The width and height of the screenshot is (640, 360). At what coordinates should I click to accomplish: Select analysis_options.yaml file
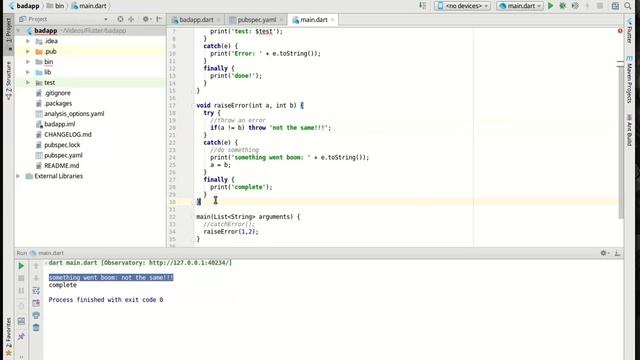click(x=74, y=113)
